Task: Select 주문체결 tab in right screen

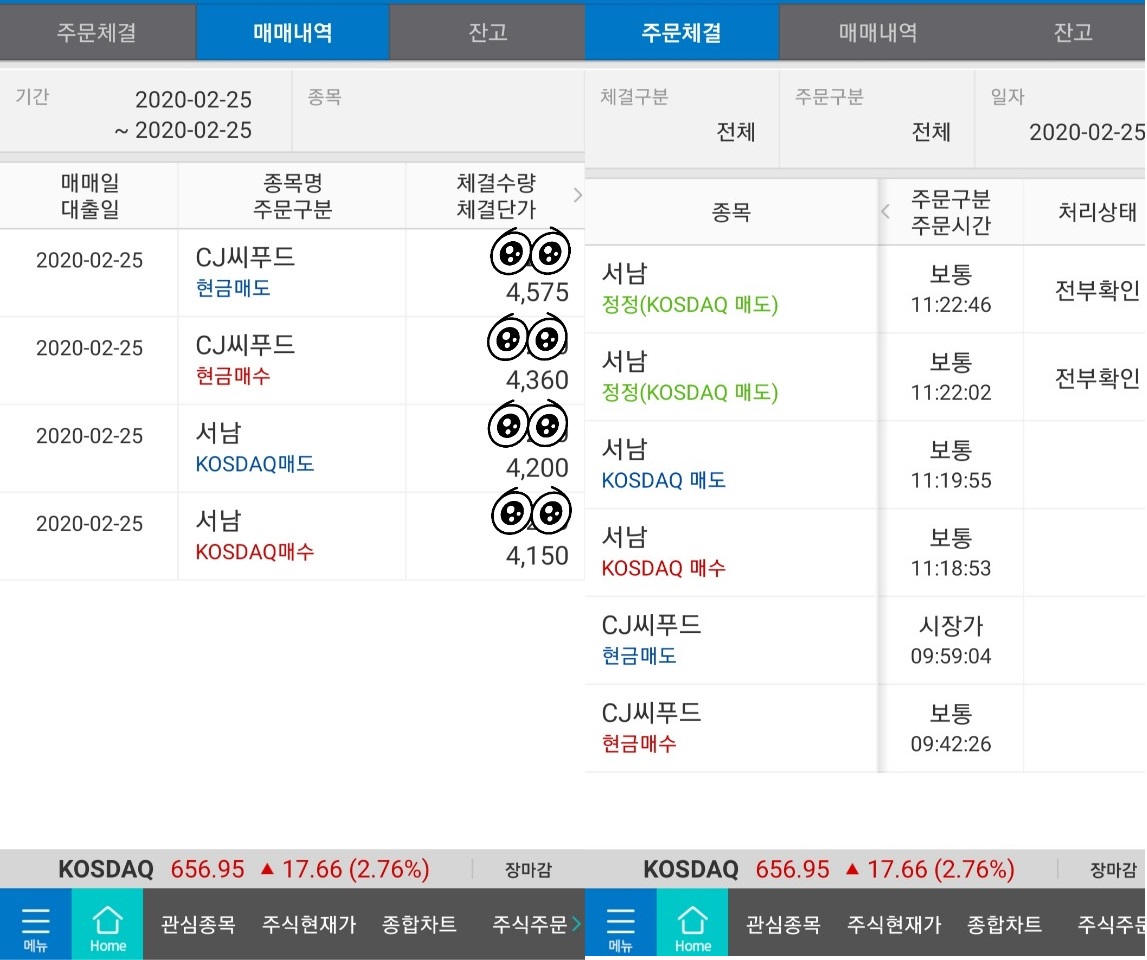Action: [682, 32]
